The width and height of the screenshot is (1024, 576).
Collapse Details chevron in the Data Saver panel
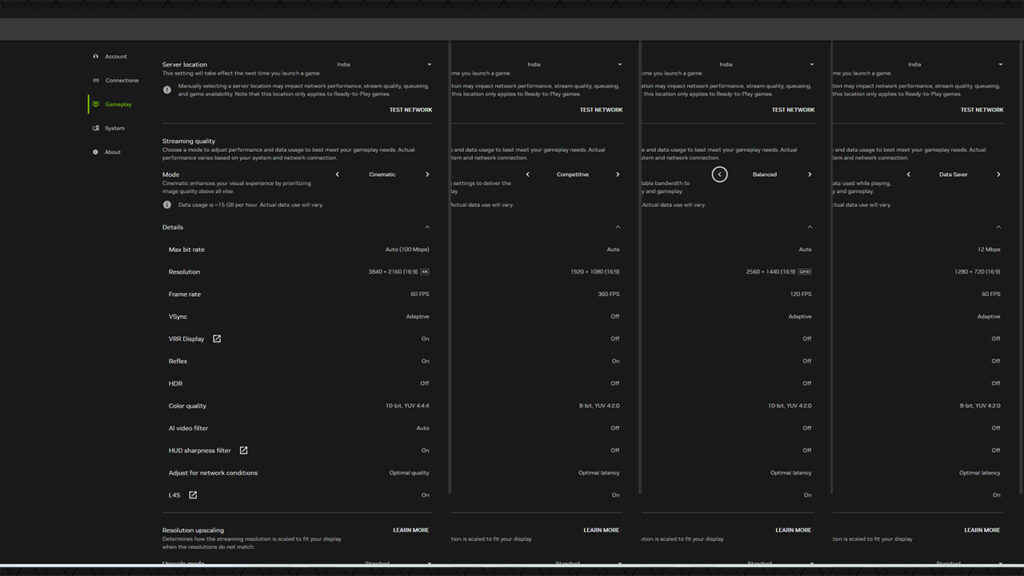pos(998,227)
